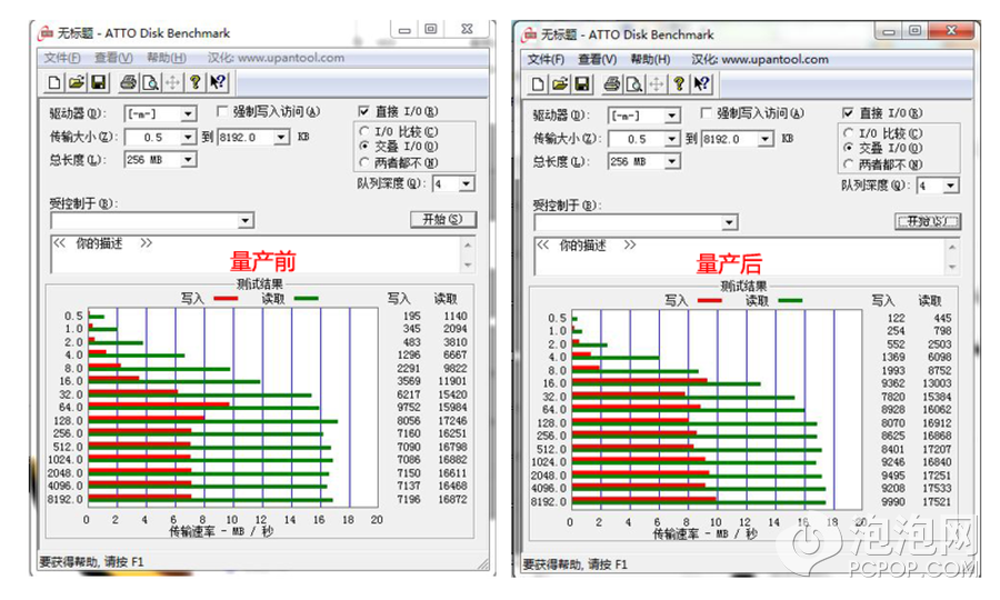Open the 8192.0 transfer size dropdown, left window

coord(281,137)
